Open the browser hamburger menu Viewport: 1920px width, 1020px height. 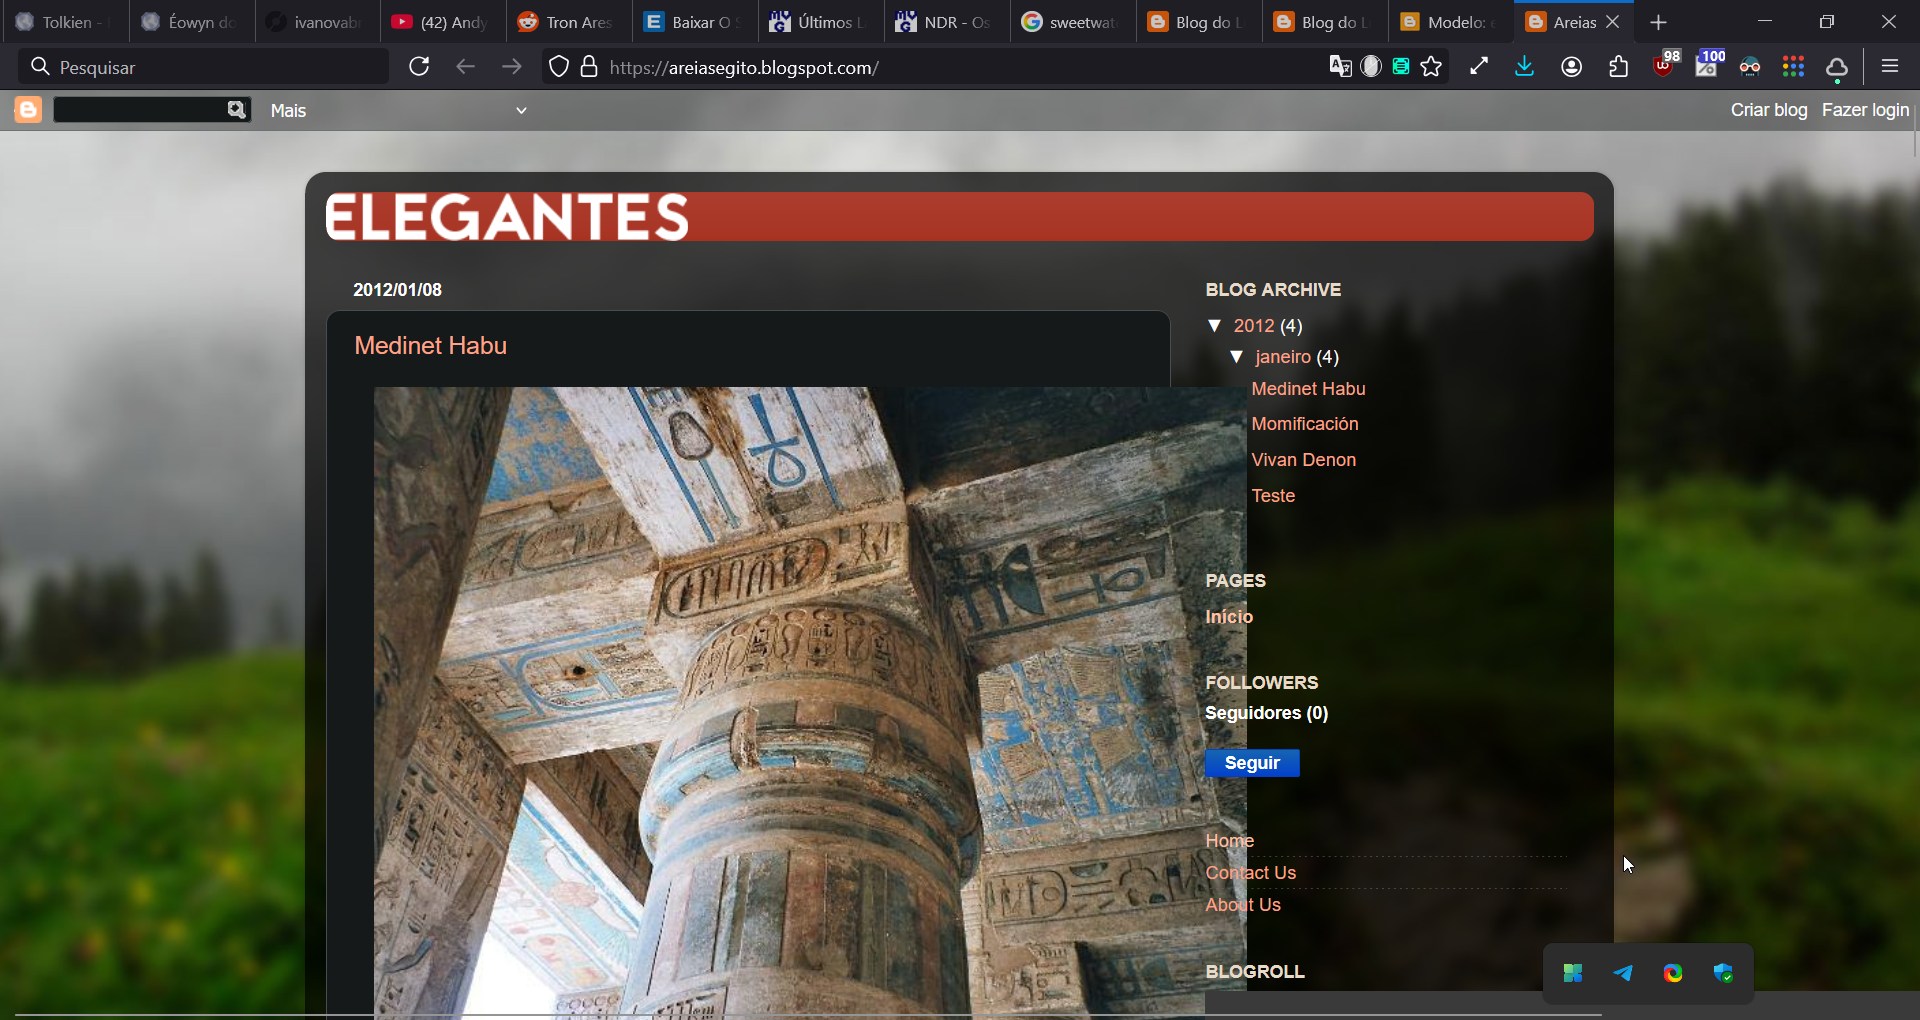click(x=1890, y=67)
